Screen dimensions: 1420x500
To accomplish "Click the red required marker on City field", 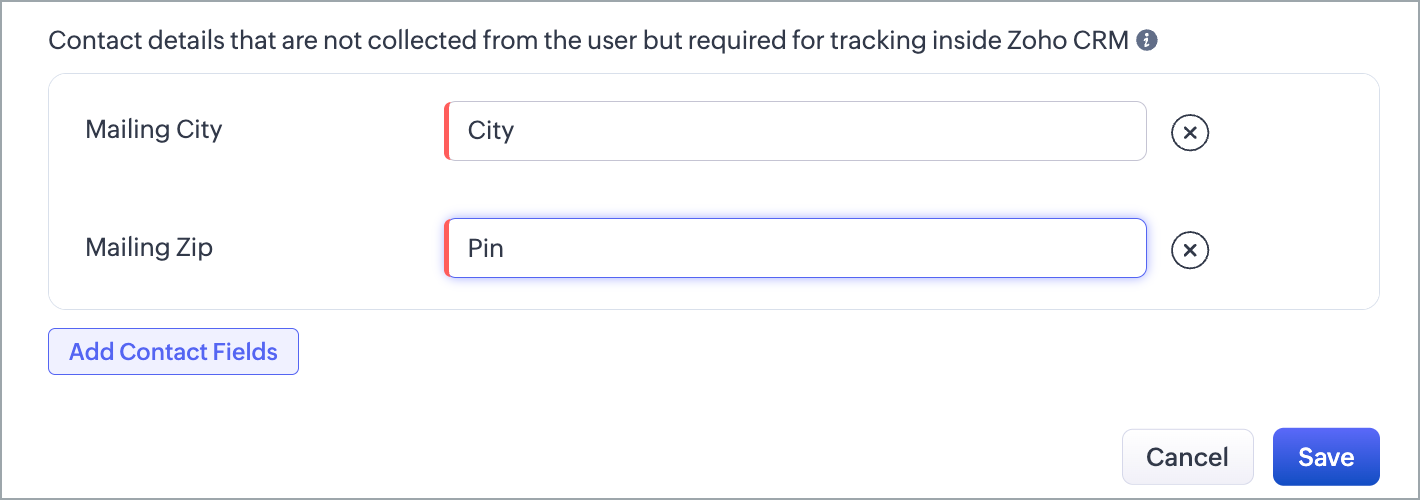I will (x=447, y=131).
